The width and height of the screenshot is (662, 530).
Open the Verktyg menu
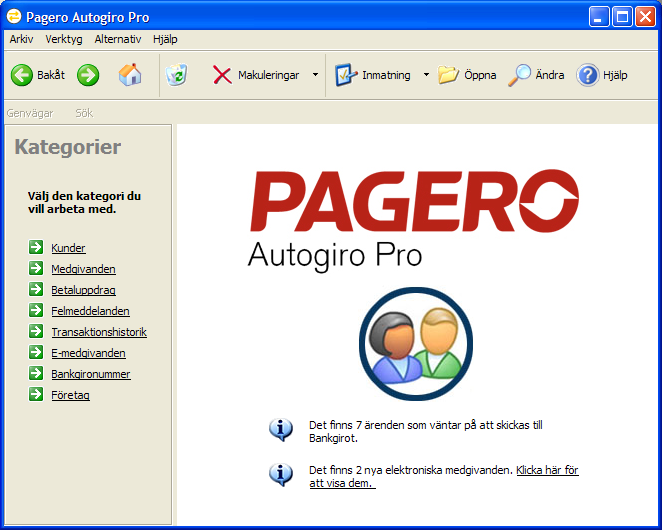(64, 39)
